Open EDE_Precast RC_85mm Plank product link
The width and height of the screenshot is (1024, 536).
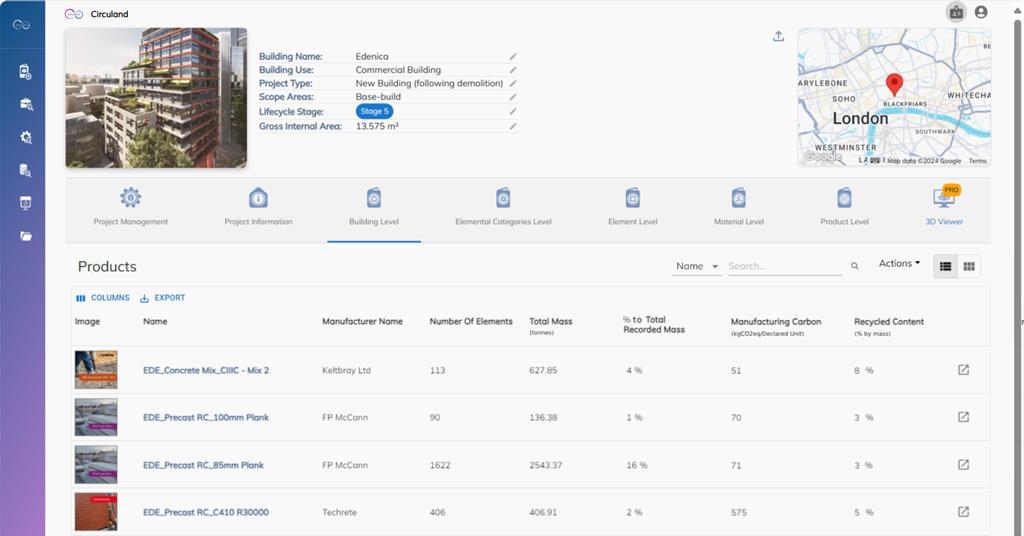pyautogui.click(x=203, y=465)
